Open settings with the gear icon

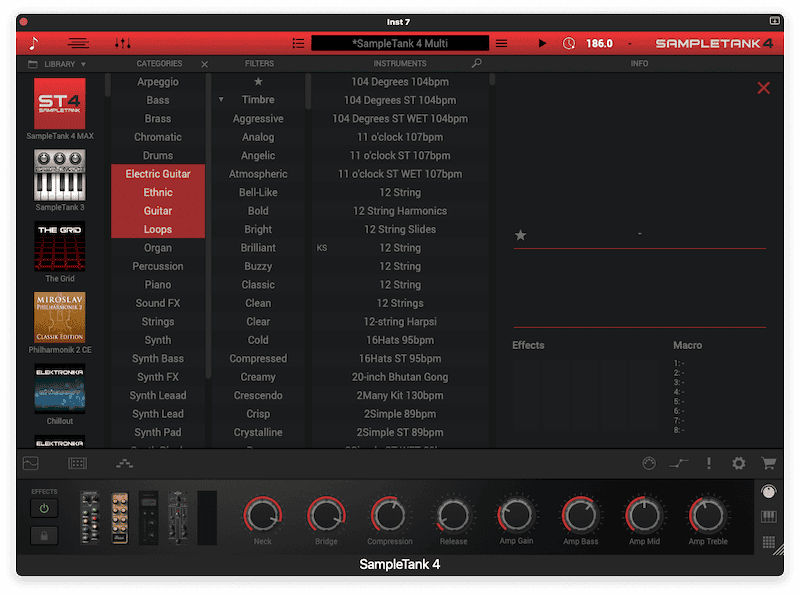click(x=738, y=463)
